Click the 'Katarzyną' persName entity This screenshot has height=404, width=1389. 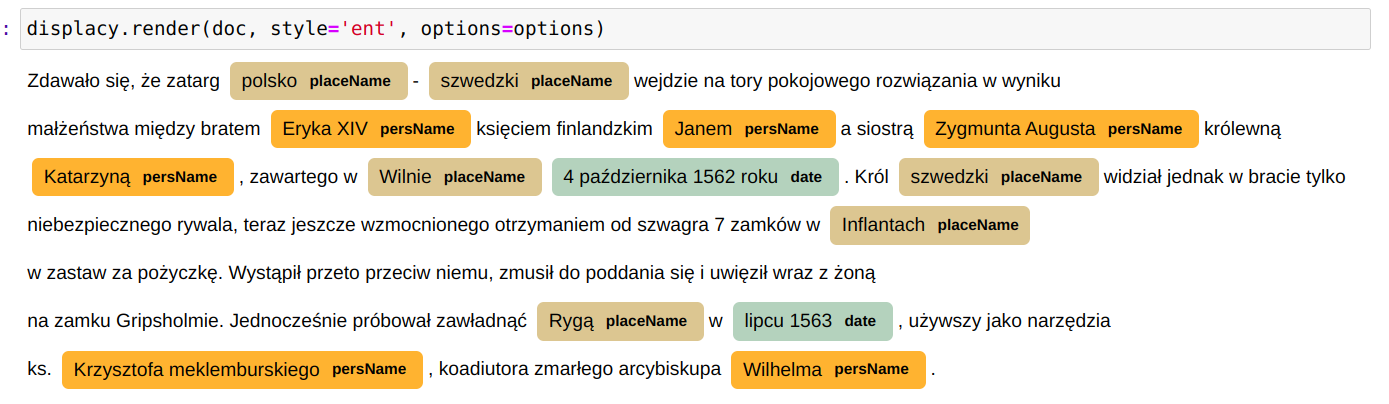[x=133, y=177]
